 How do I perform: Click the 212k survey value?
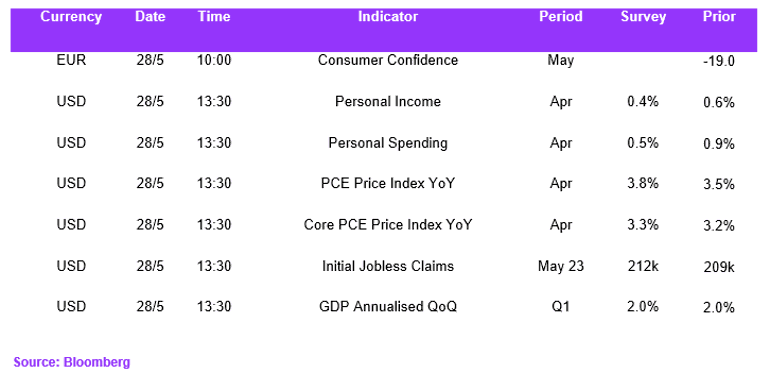[x=643, y=266]
